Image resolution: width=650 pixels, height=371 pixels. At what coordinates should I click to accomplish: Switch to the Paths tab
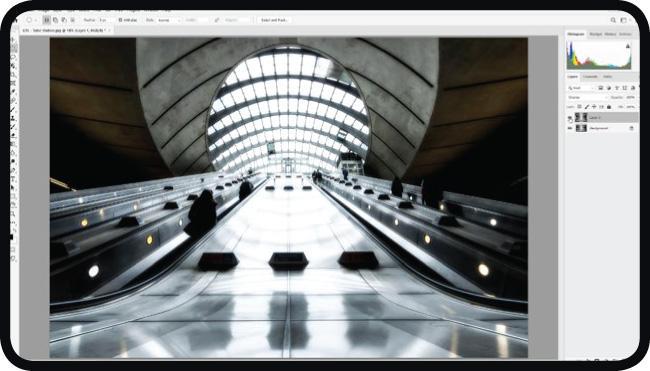pos(607,76)
